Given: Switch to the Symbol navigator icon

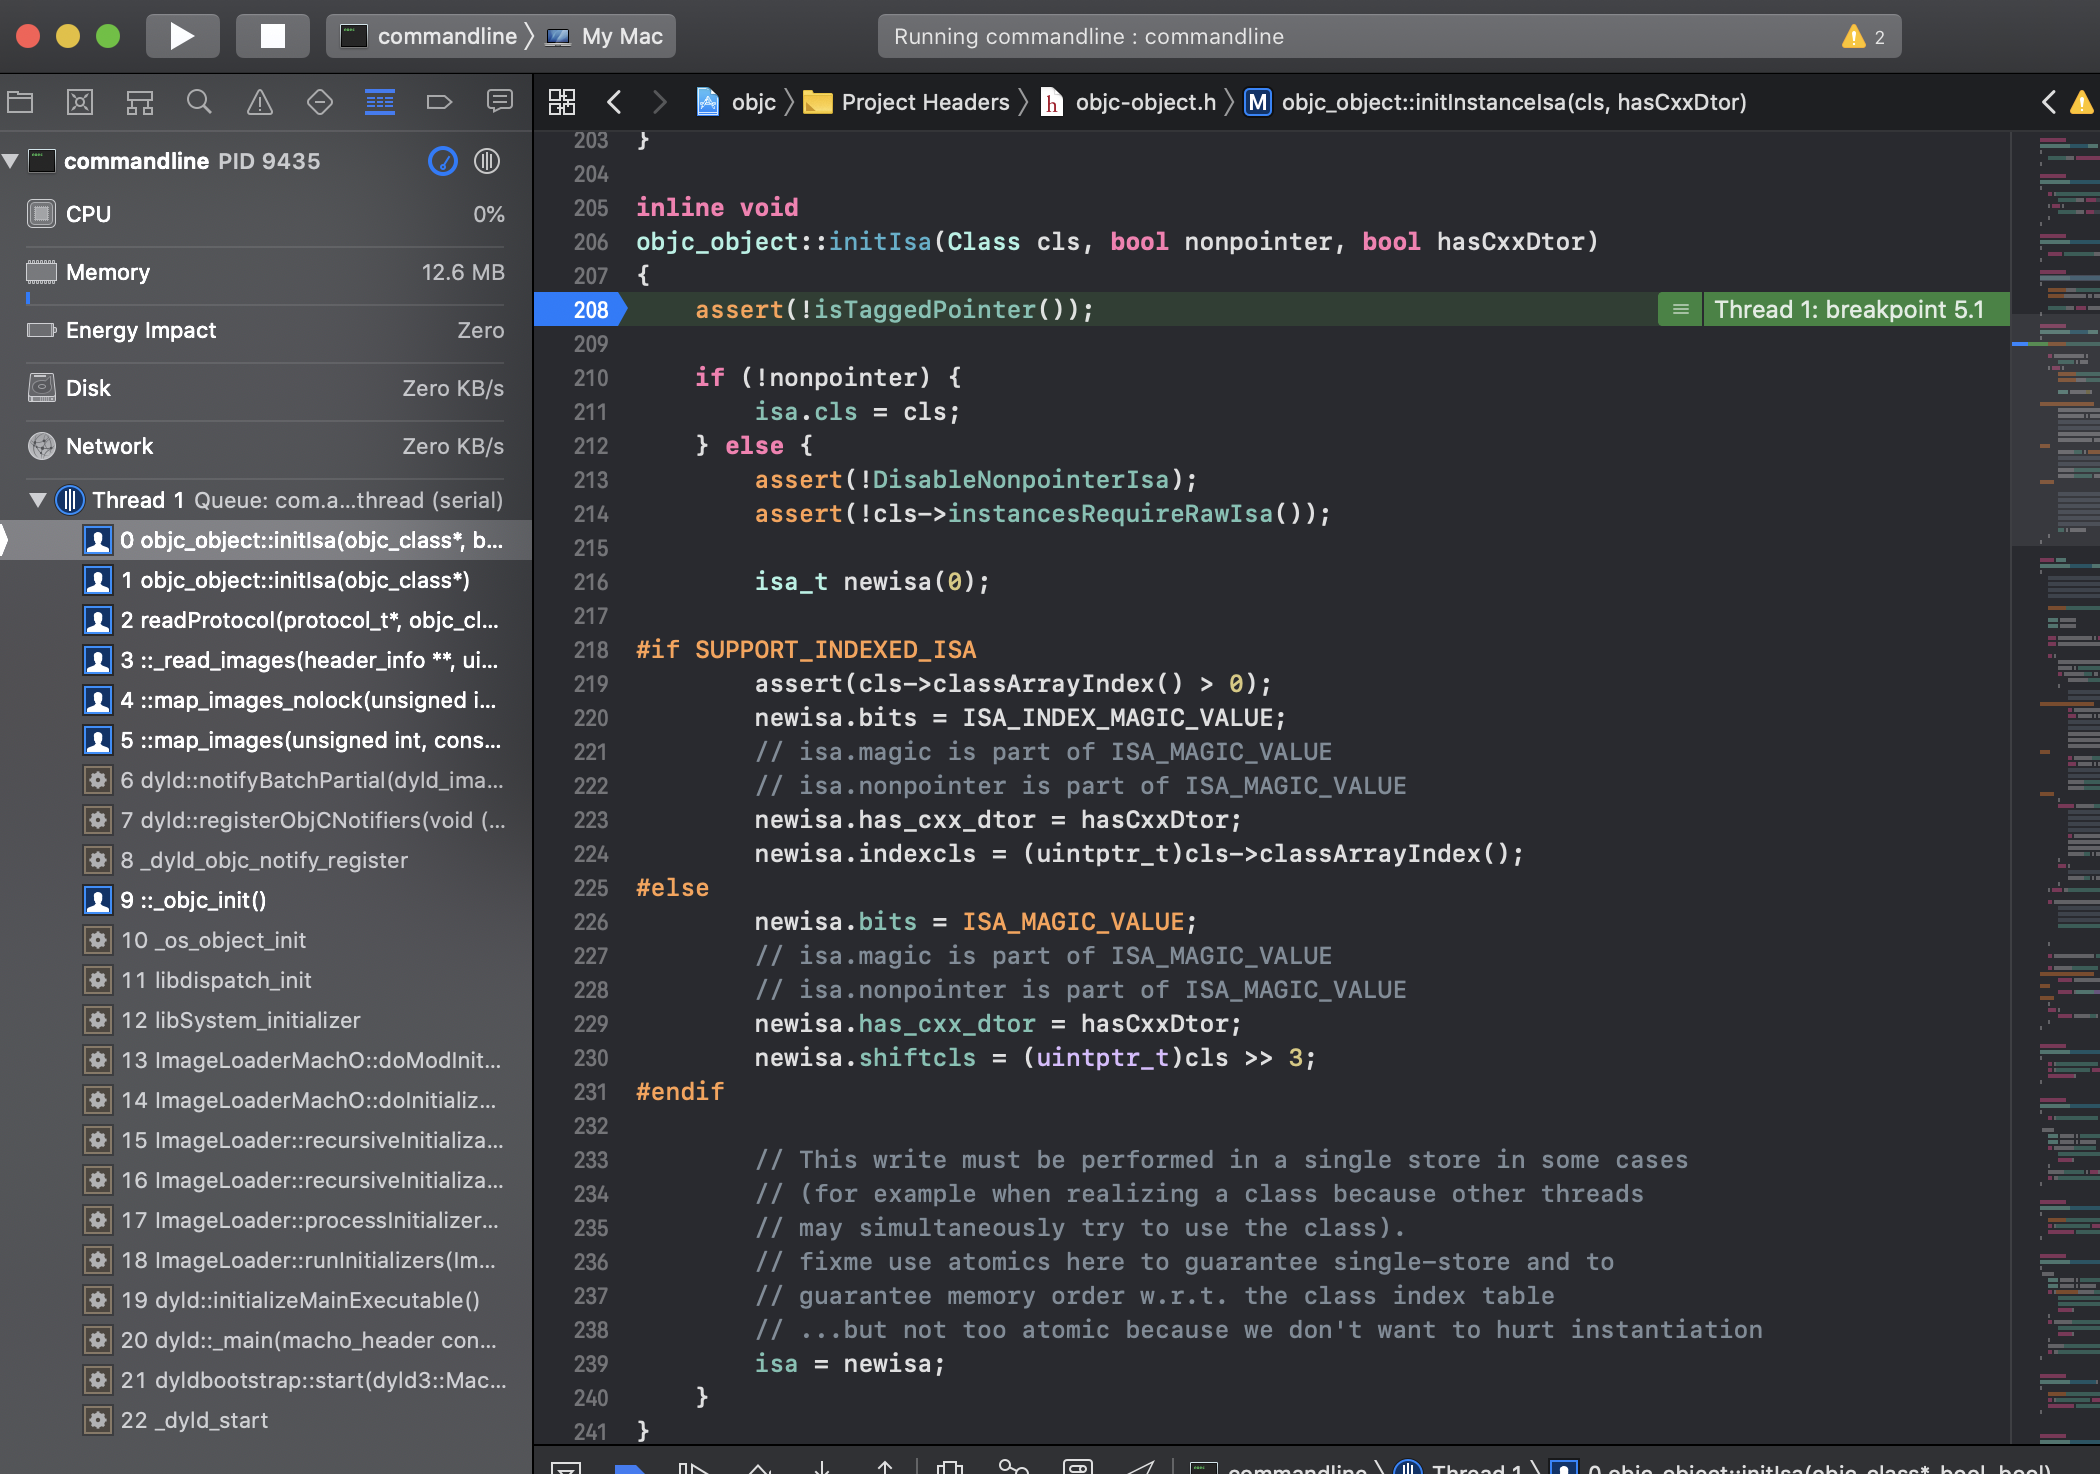Looking at the screenshot, I should pos(140,102).
